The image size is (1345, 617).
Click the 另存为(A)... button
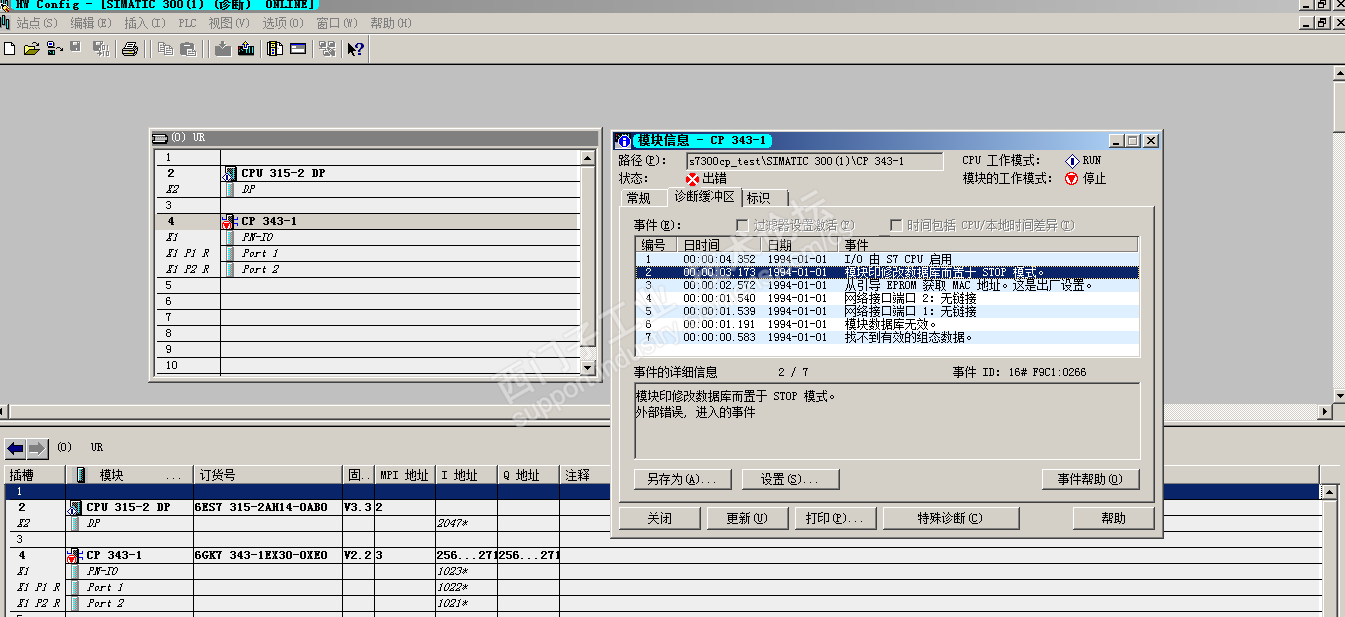682,479
